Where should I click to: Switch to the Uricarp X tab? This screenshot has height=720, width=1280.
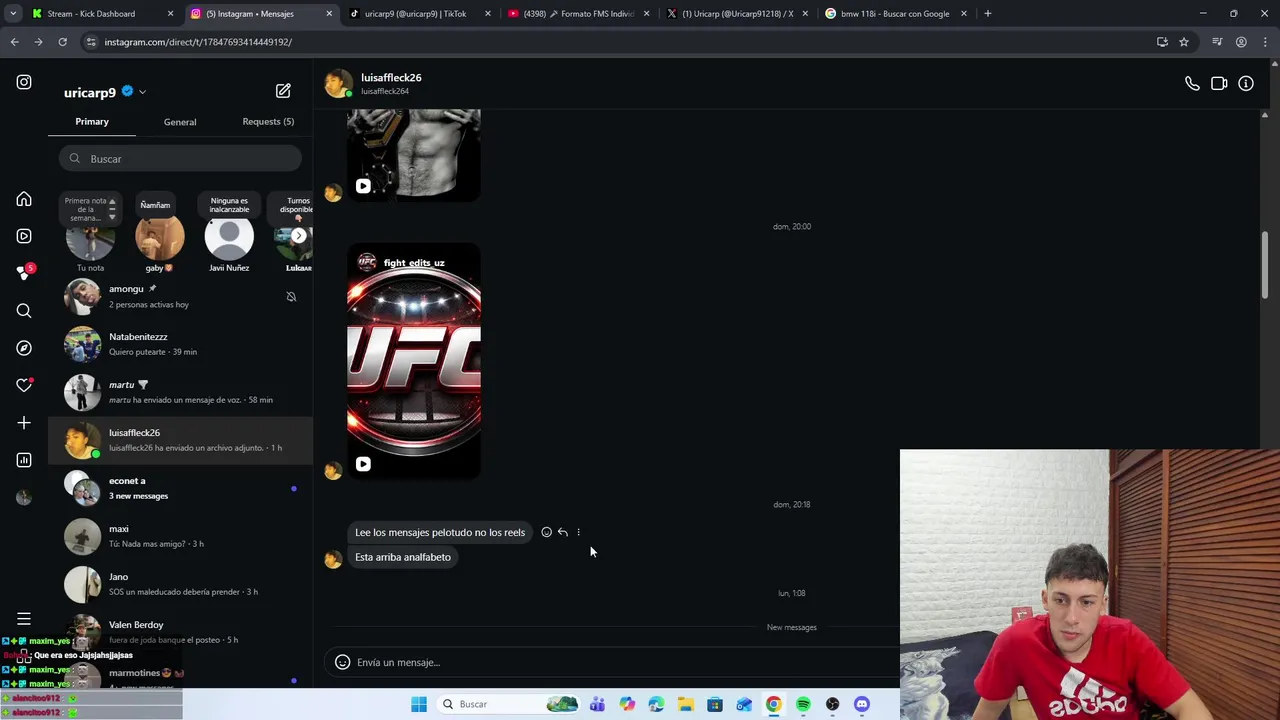[736, 14]
